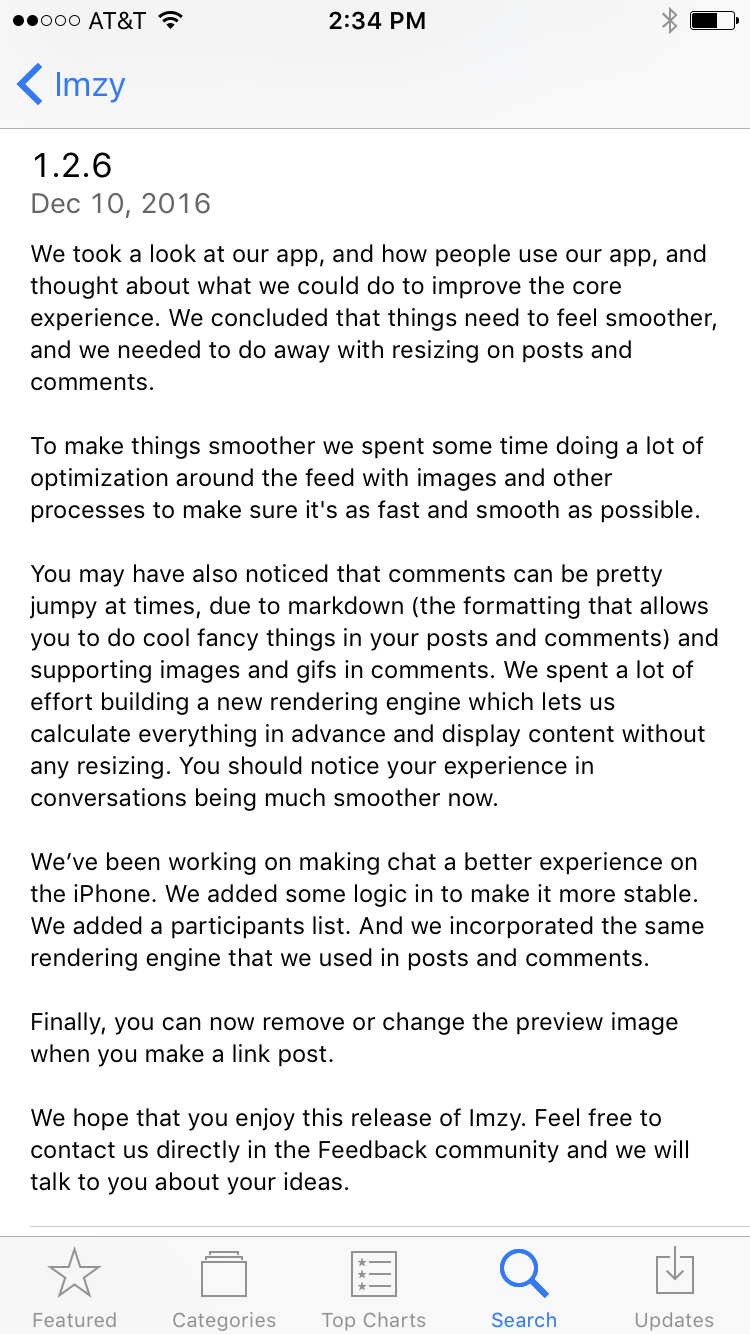Viewport: 750px width, 1334px height.
Task: Tap the Dec 10, 2016 release date
Action: click(121, 204)
